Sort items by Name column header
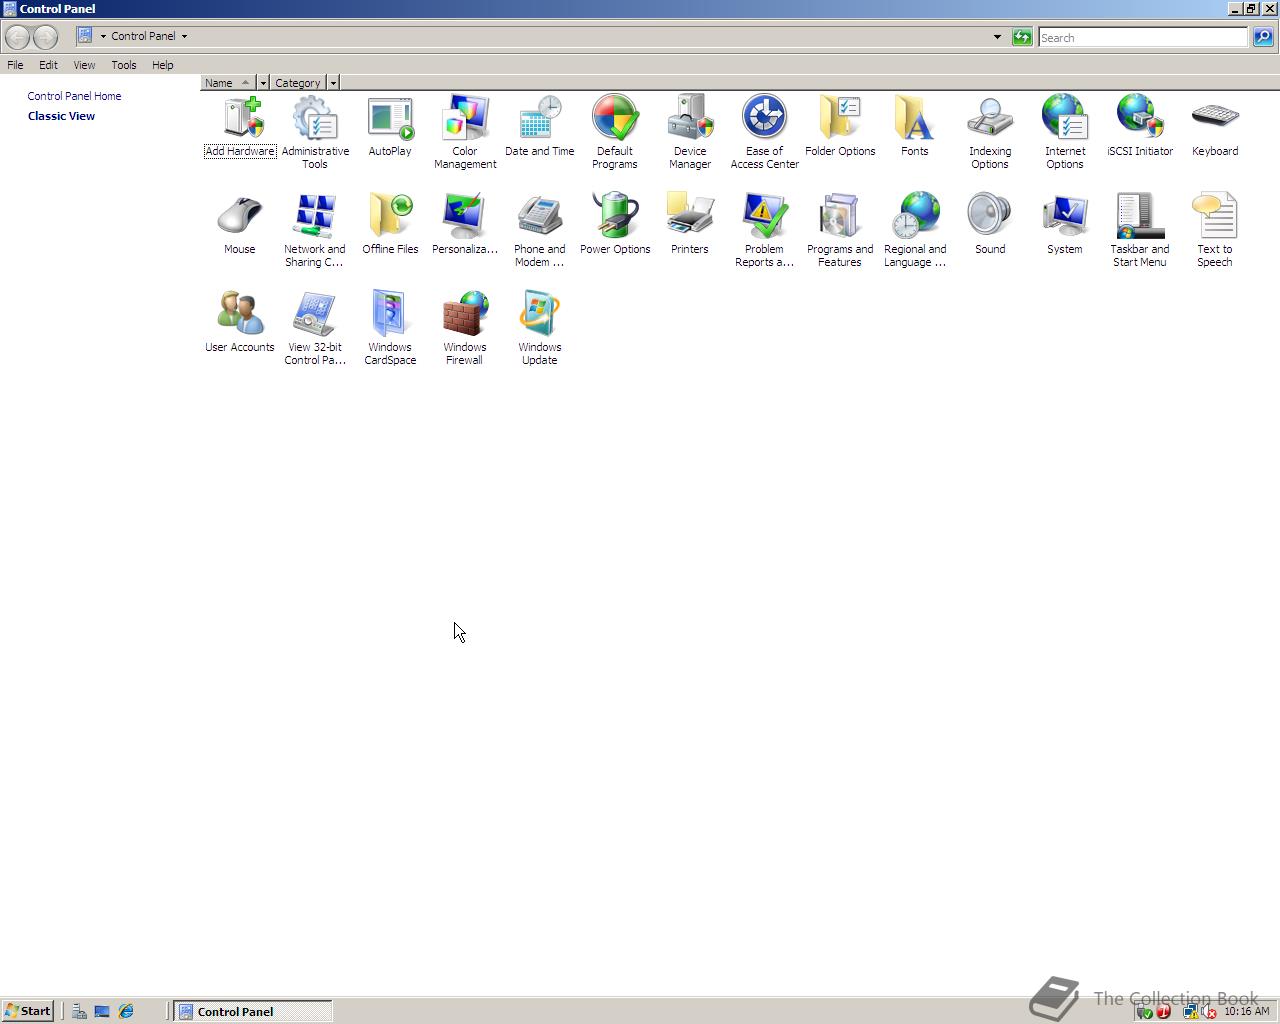 229,83
